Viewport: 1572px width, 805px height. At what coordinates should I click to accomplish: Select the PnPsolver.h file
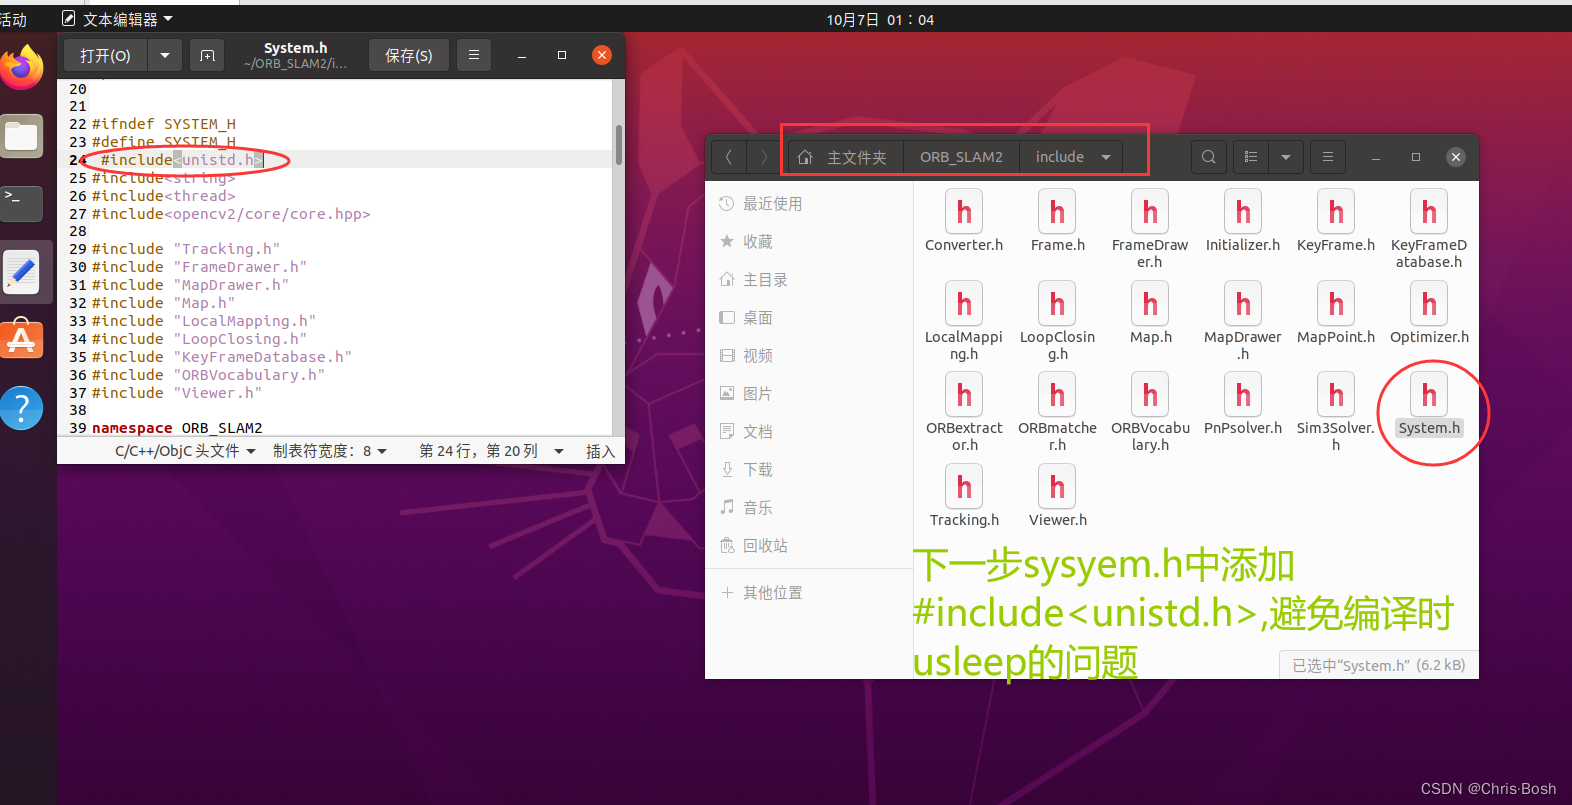pos(1243,404)
